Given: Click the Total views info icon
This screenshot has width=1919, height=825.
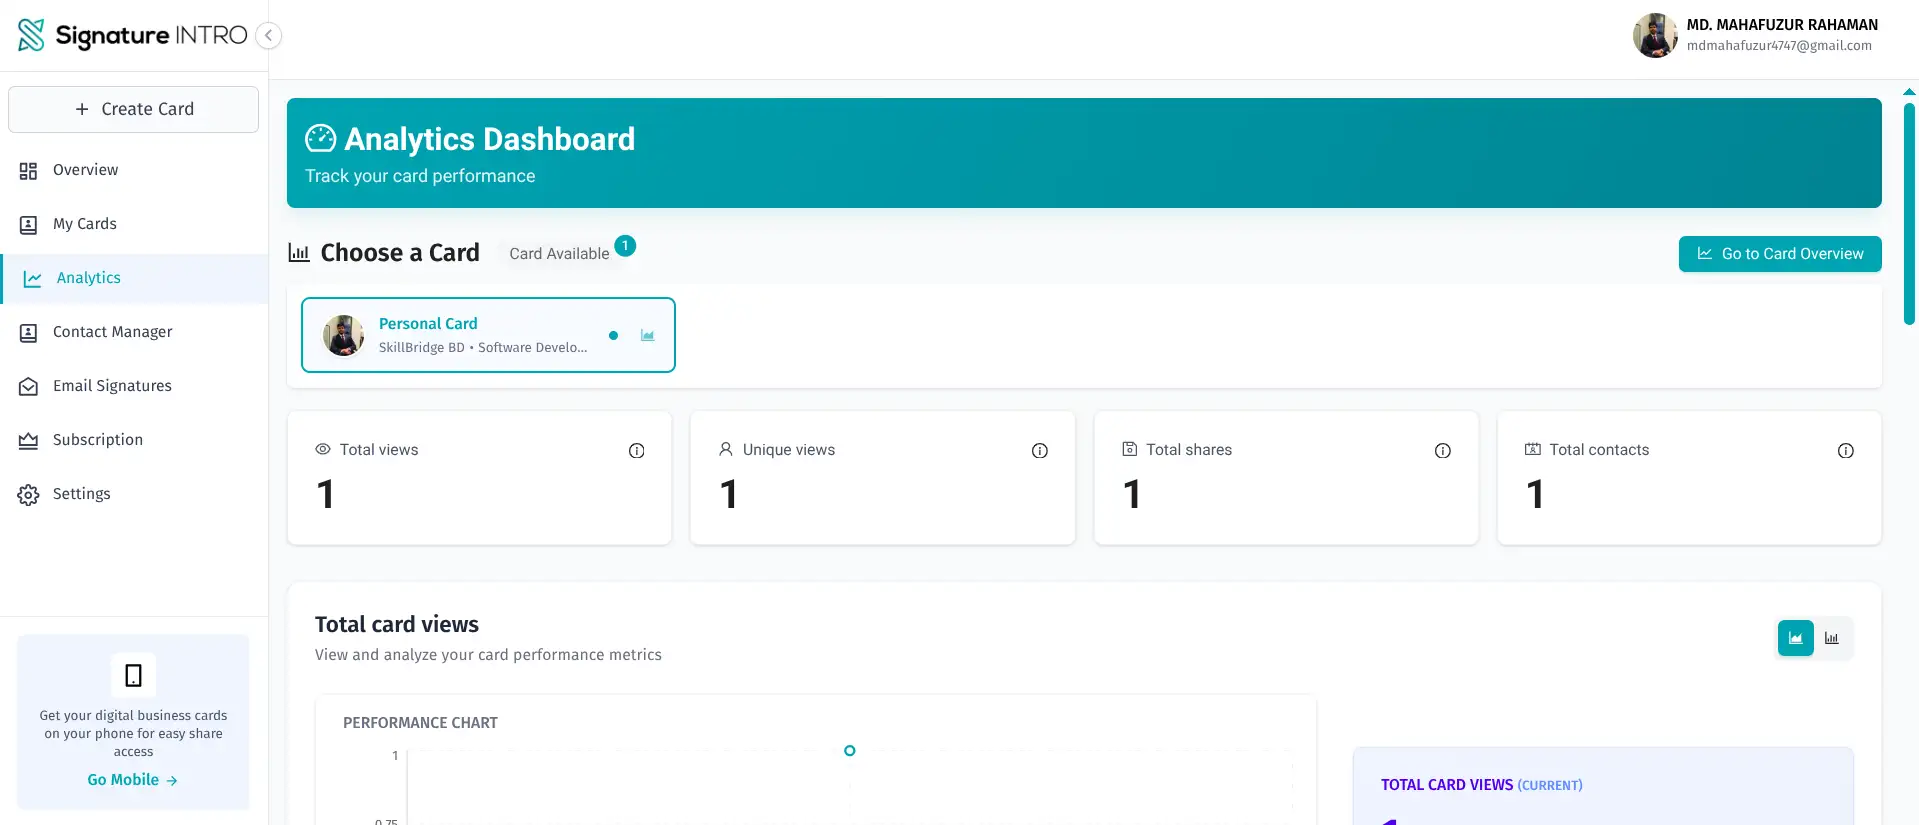Looking at the screenshot, I should point(636,451).
